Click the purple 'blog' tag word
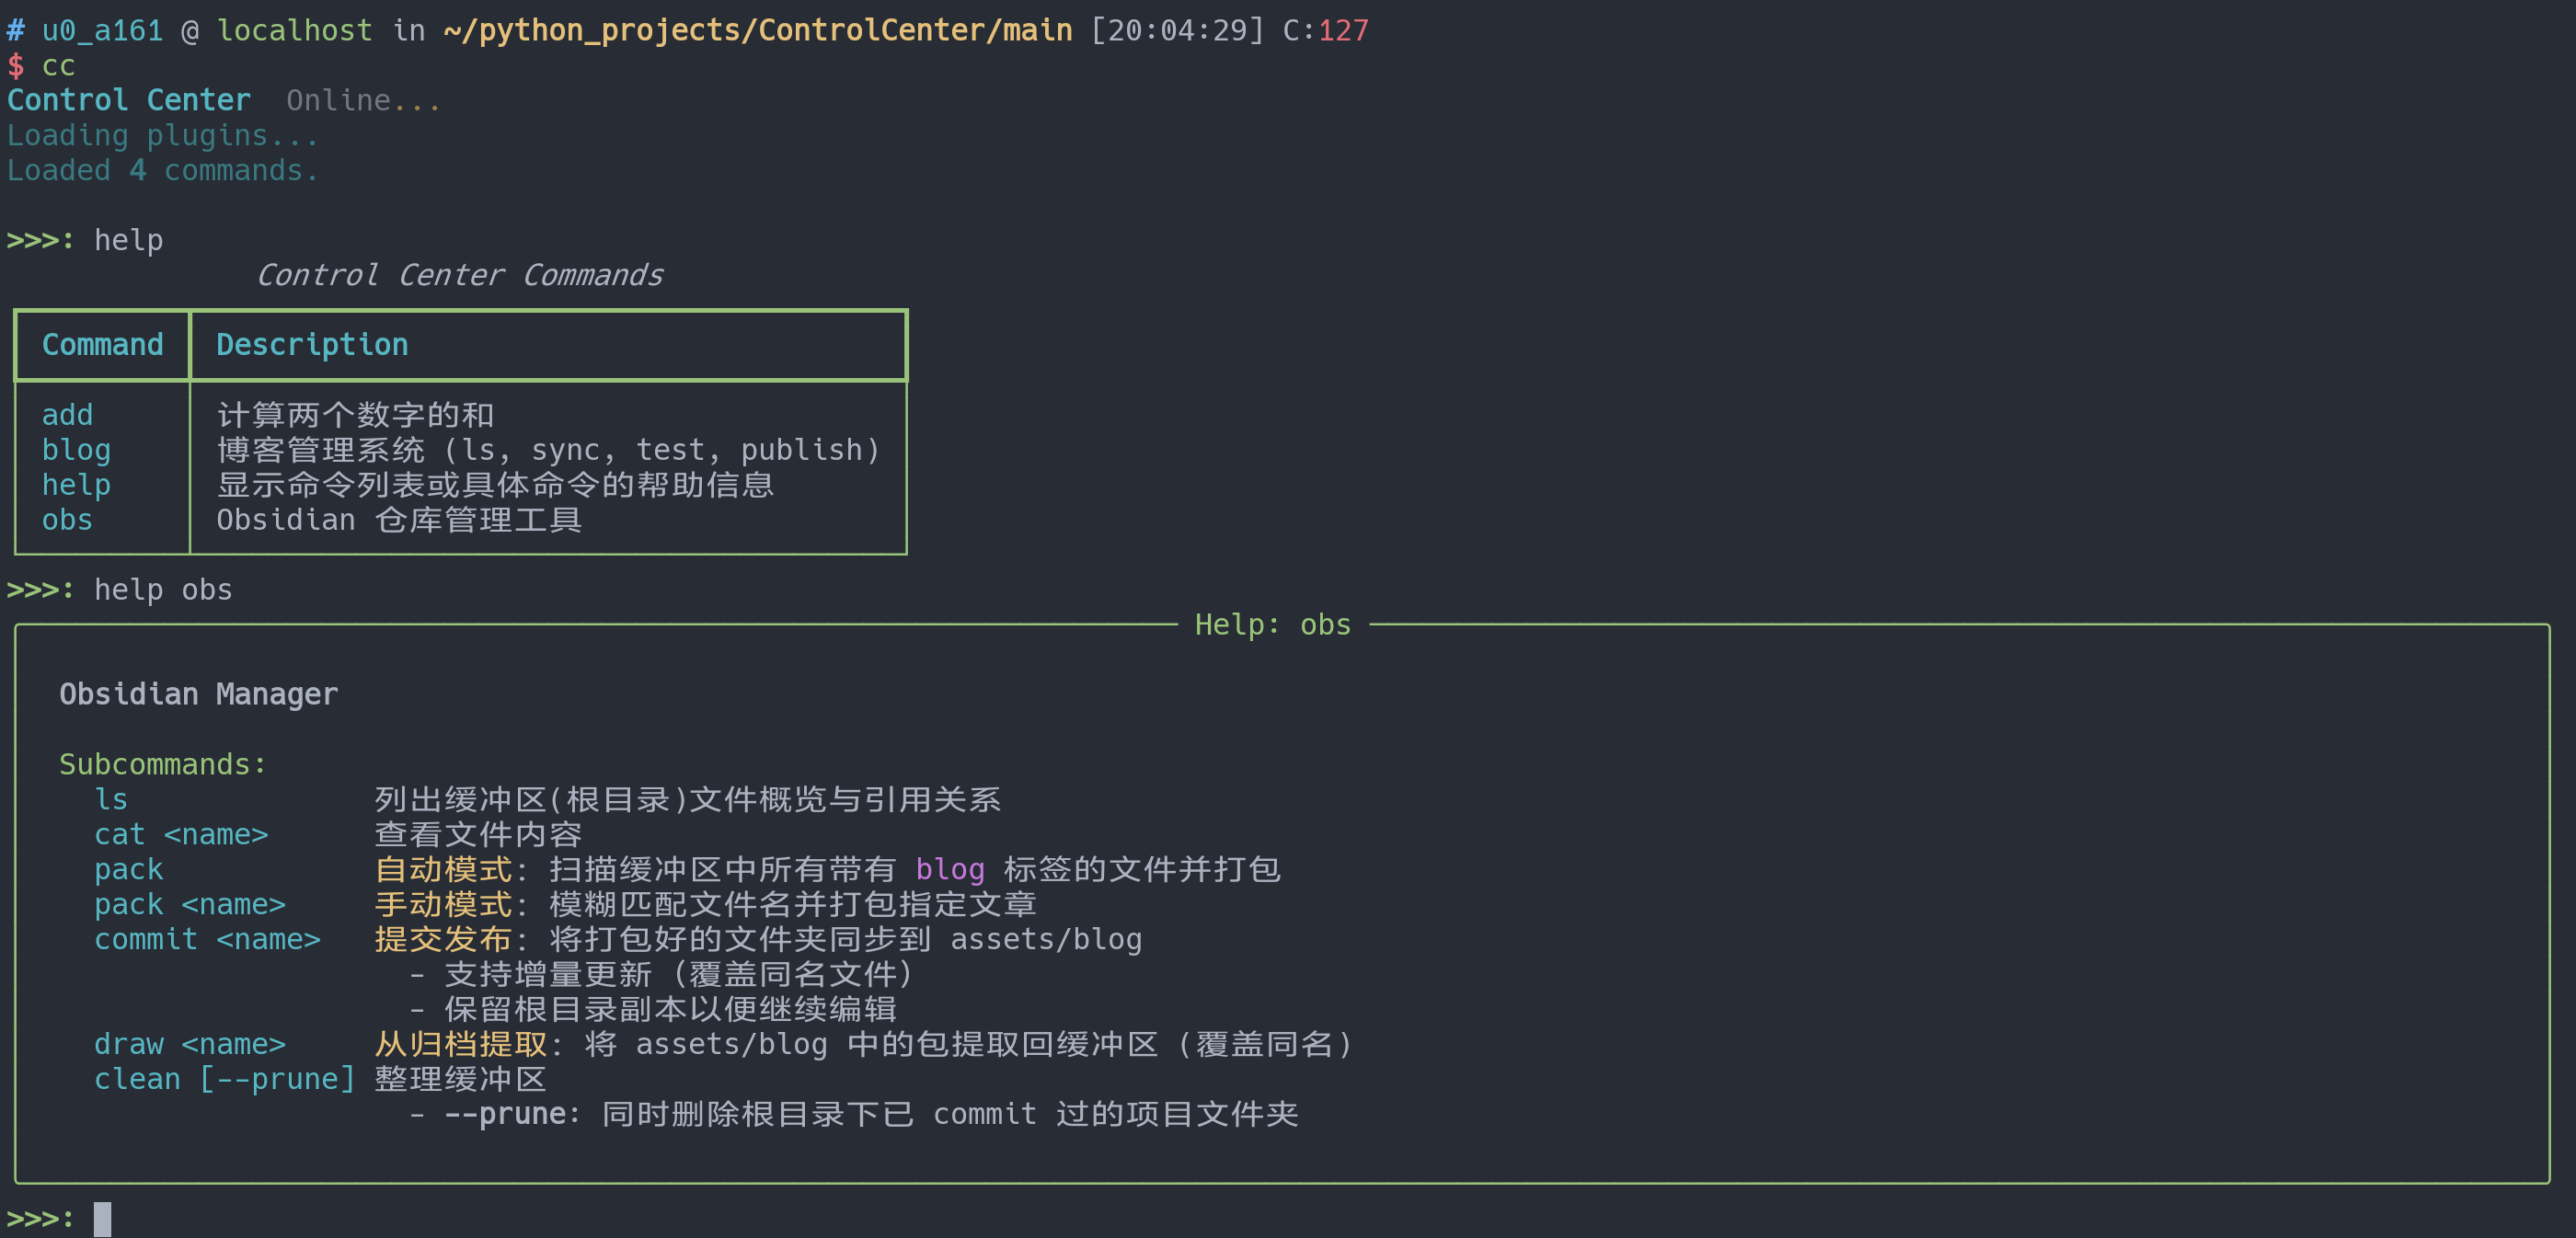The image size is (2576, 1238). tap(950, 870)
